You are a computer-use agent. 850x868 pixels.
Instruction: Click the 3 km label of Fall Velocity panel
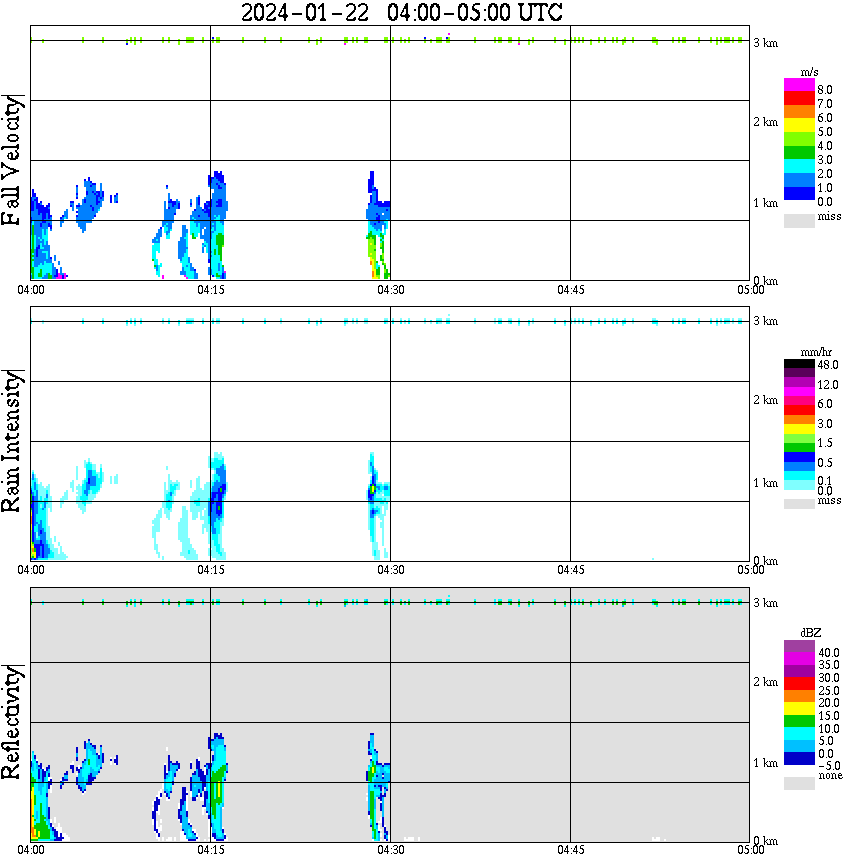tap(765, 43)
